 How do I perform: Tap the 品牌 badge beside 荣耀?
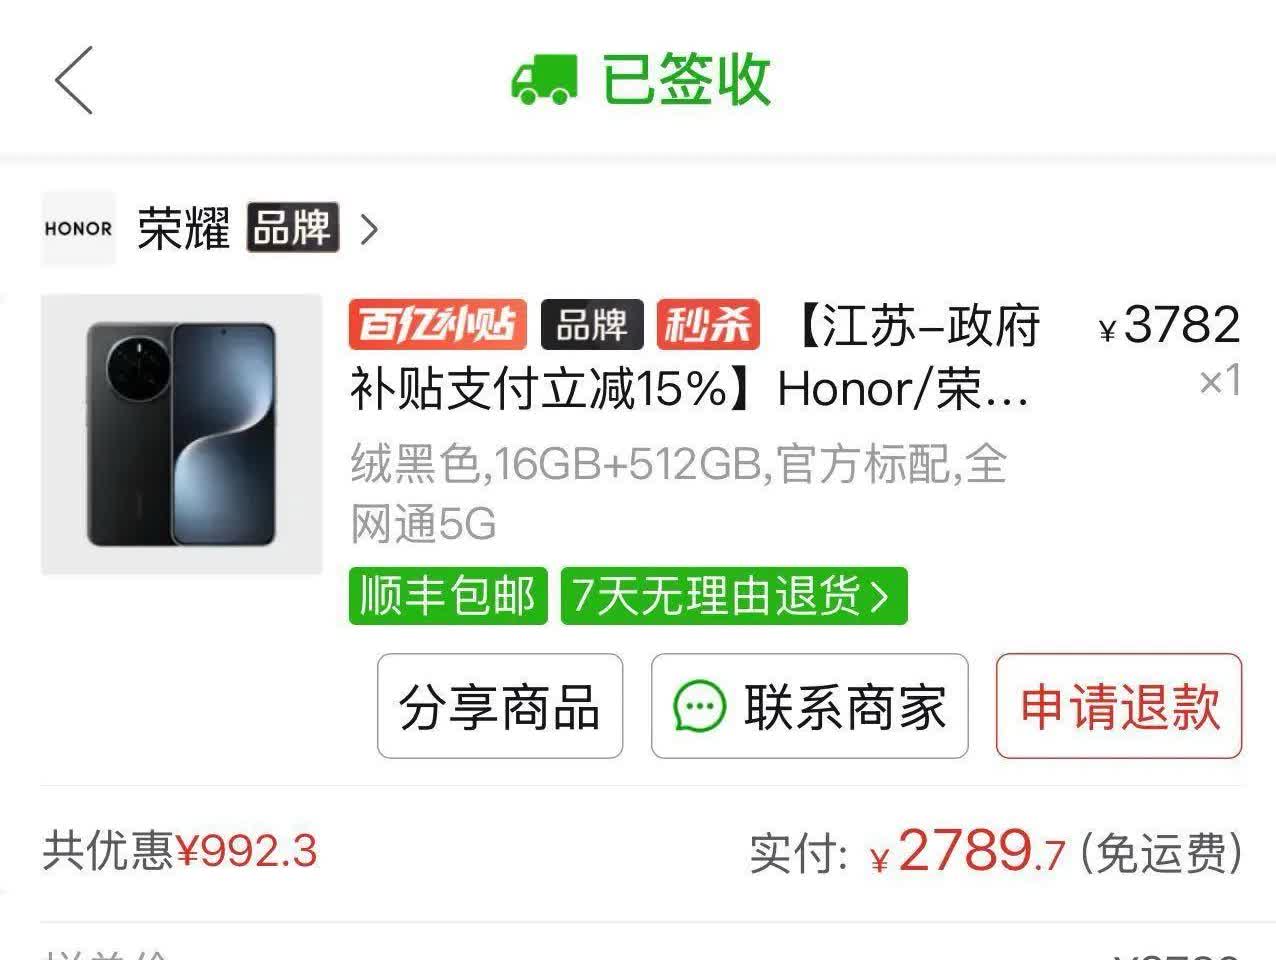292,228
